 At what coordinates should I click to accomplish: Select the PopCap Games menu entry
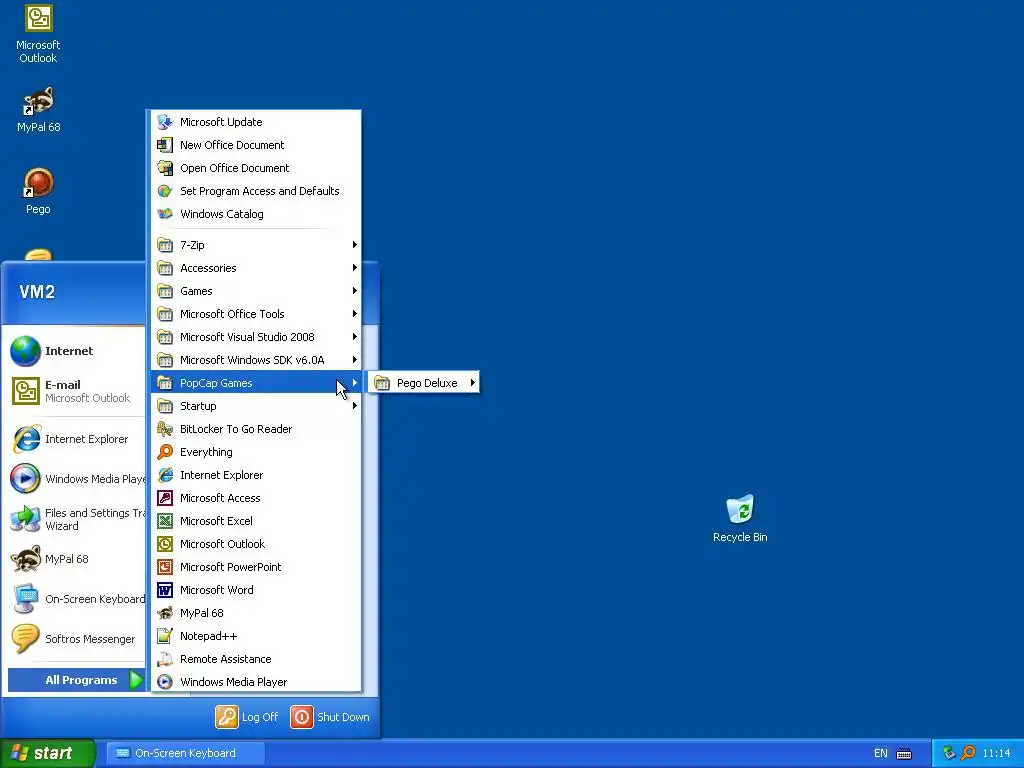tap(256, 383)
